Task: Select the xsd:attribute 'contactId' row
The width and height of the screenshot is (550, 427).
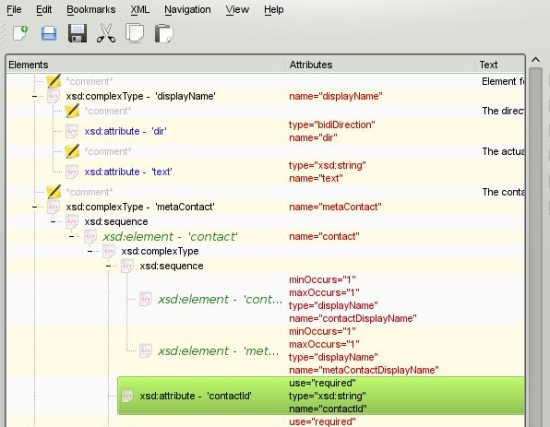Action: tap(321, 396)
